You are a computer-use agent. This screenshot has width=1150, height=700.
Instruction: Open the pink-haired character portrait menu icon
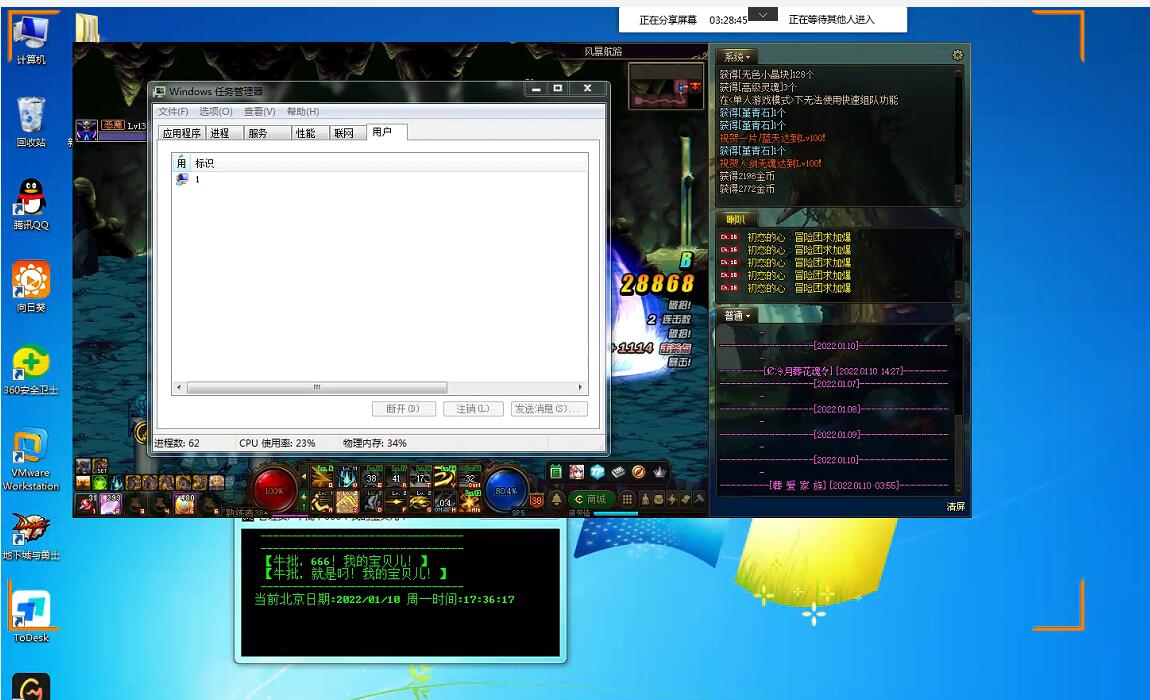(x=576, y=472)
